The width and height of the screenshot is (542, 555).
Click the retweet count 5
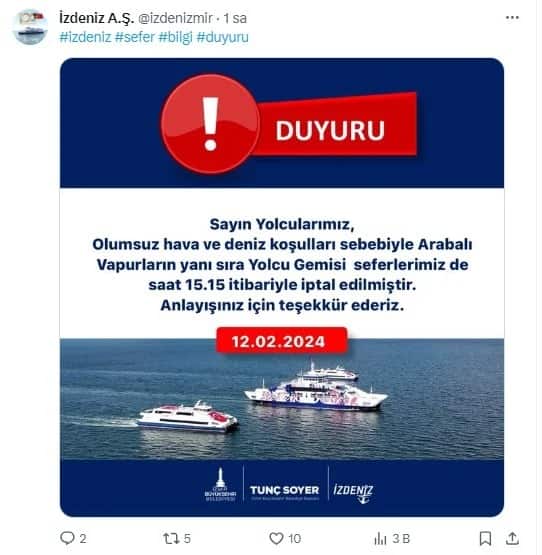point(187,539)
